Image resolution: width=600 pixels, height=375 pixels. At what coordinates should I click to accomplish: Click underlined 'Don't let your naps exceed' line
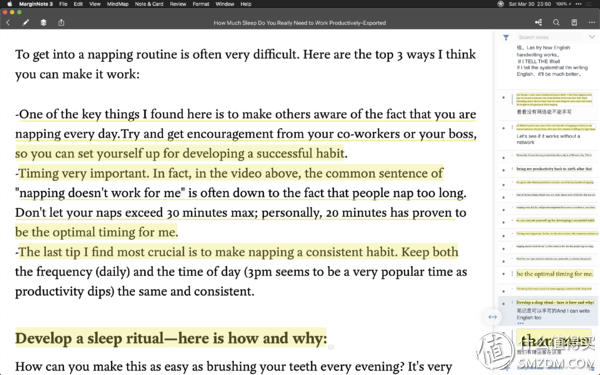coord(240,213)
